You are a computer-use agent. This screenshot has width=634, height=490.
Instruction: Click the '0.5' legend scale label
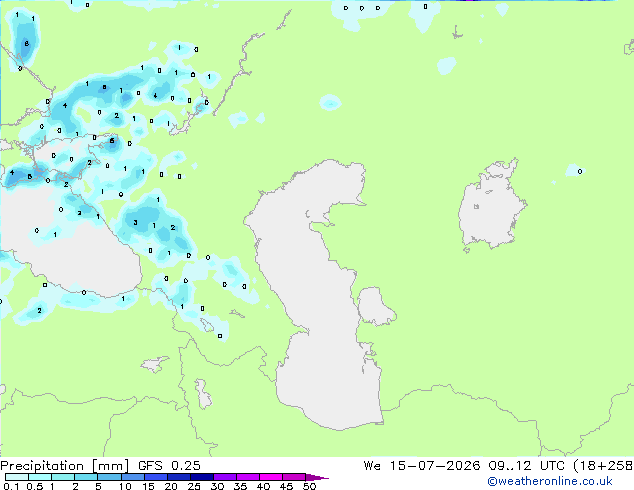click(x=34, y=486)
